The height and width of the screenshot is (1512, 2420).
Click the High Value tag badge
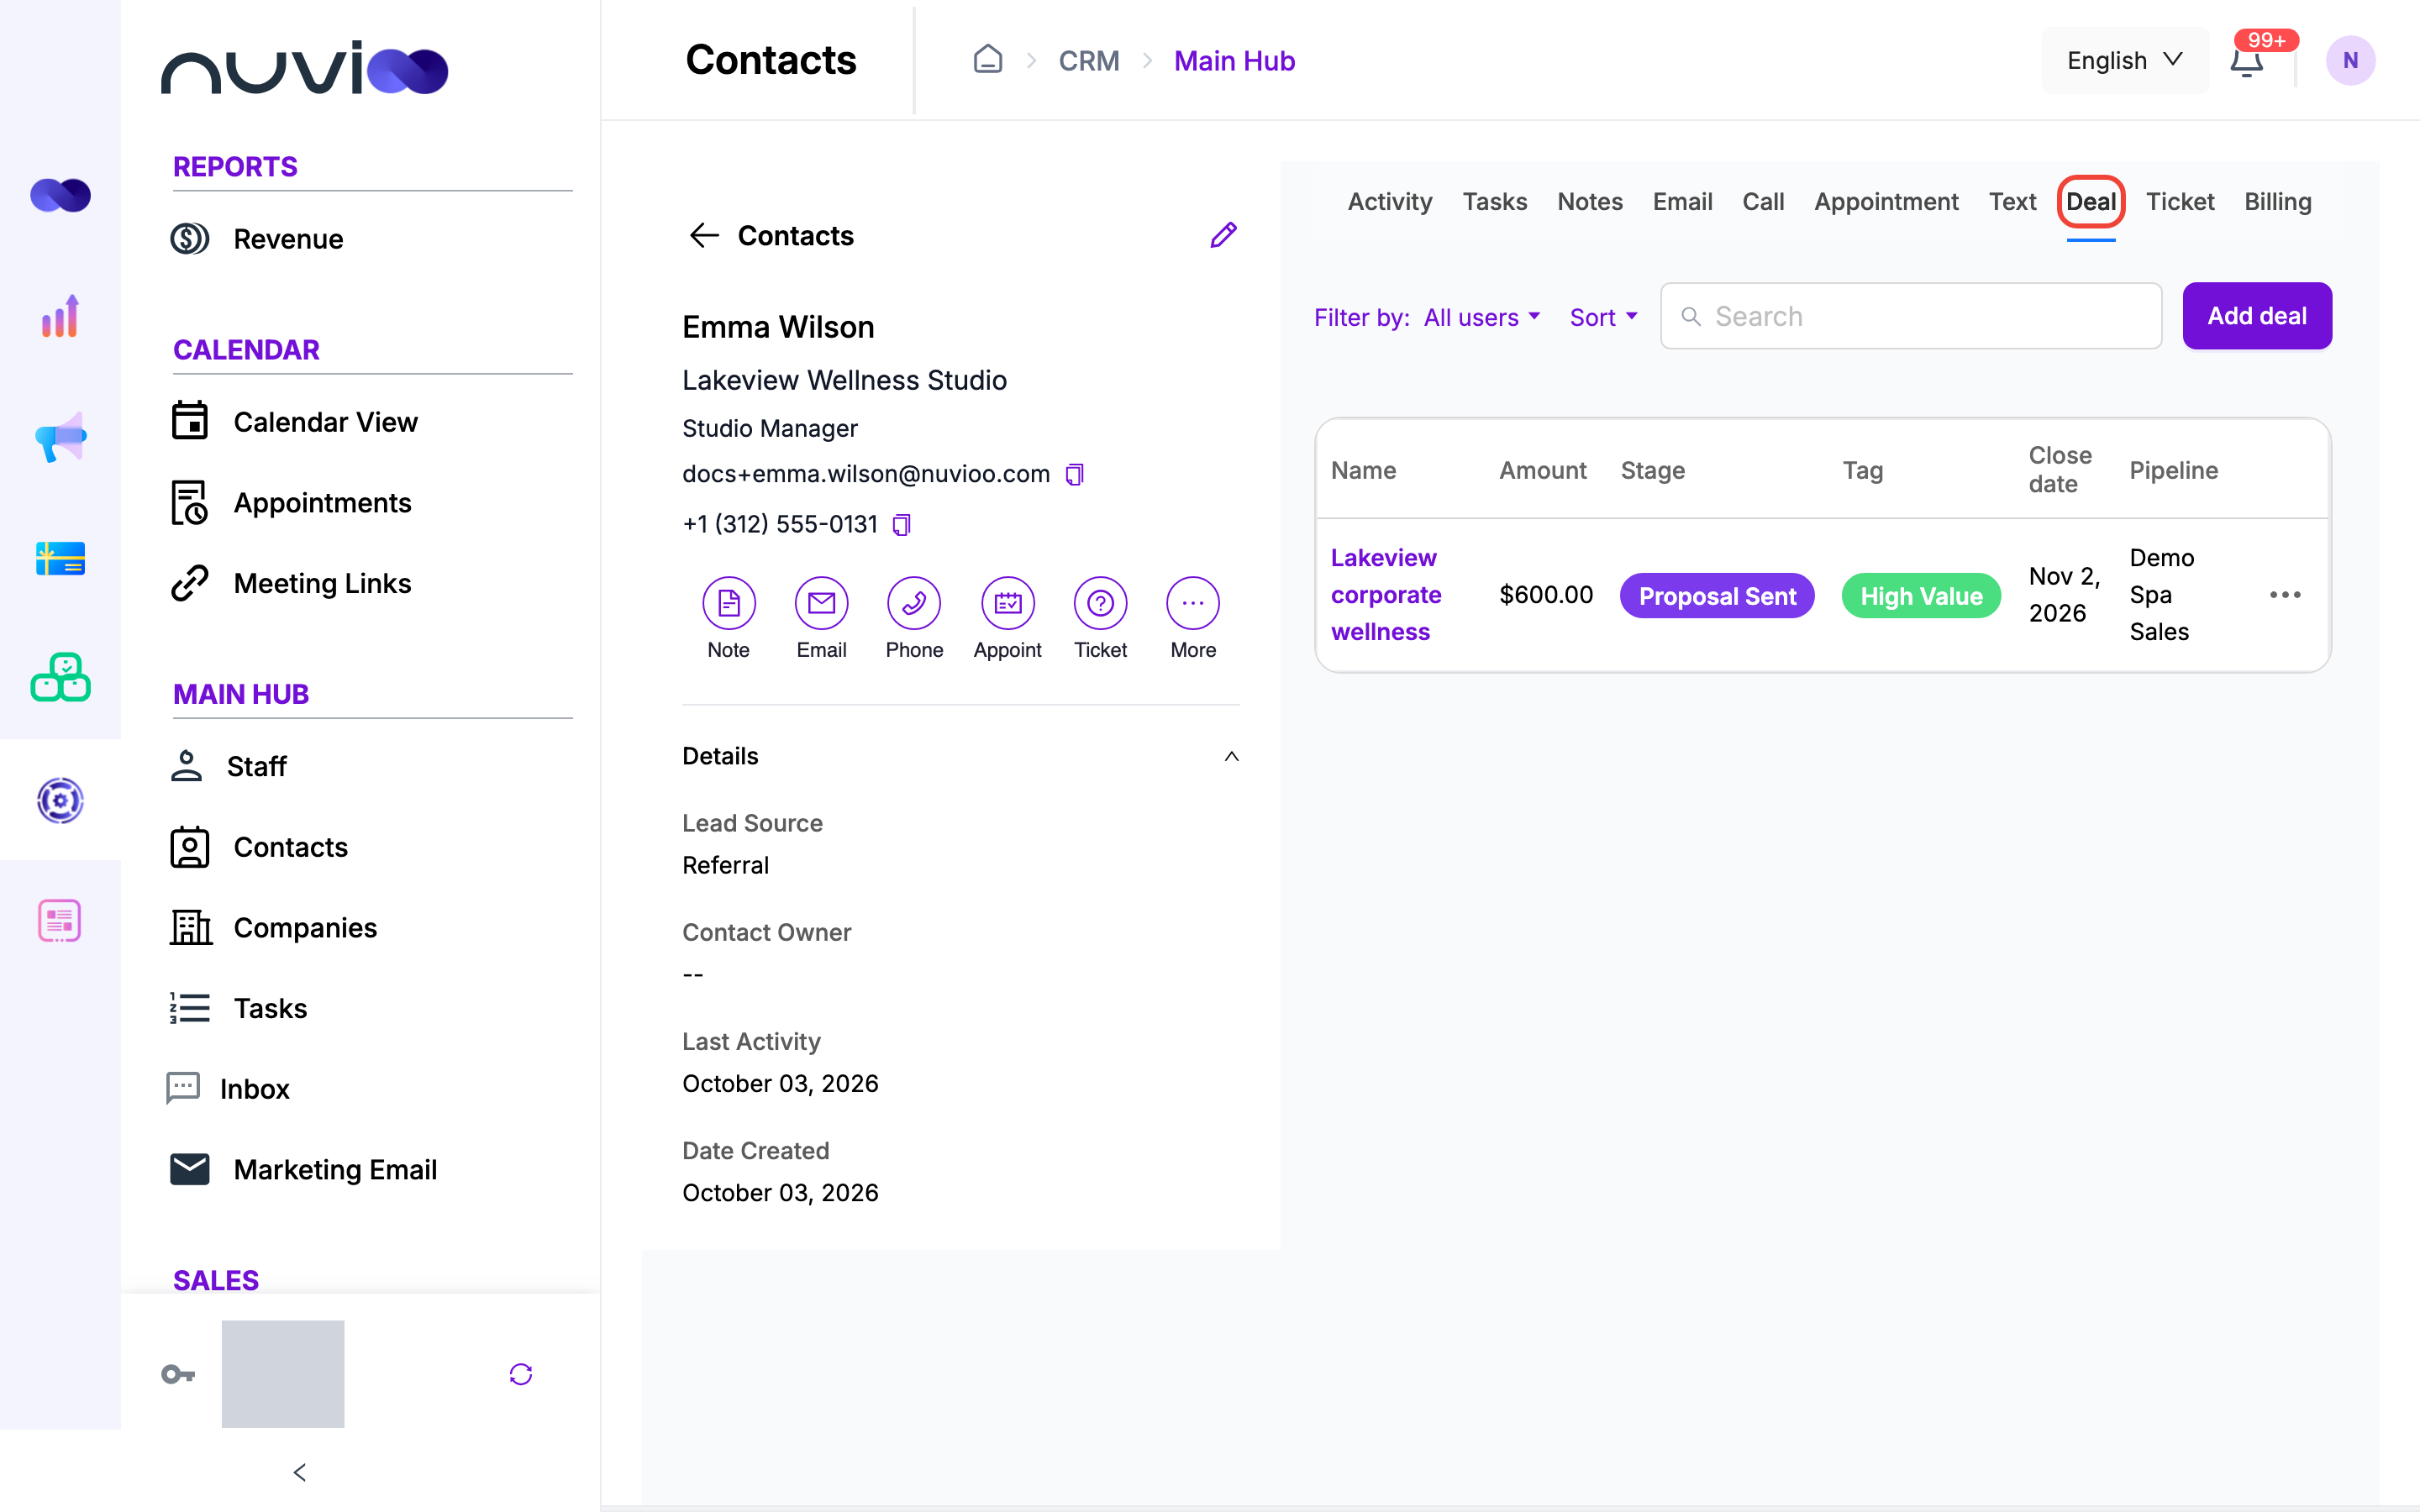pyautogui.click(x=1920, y=596)
